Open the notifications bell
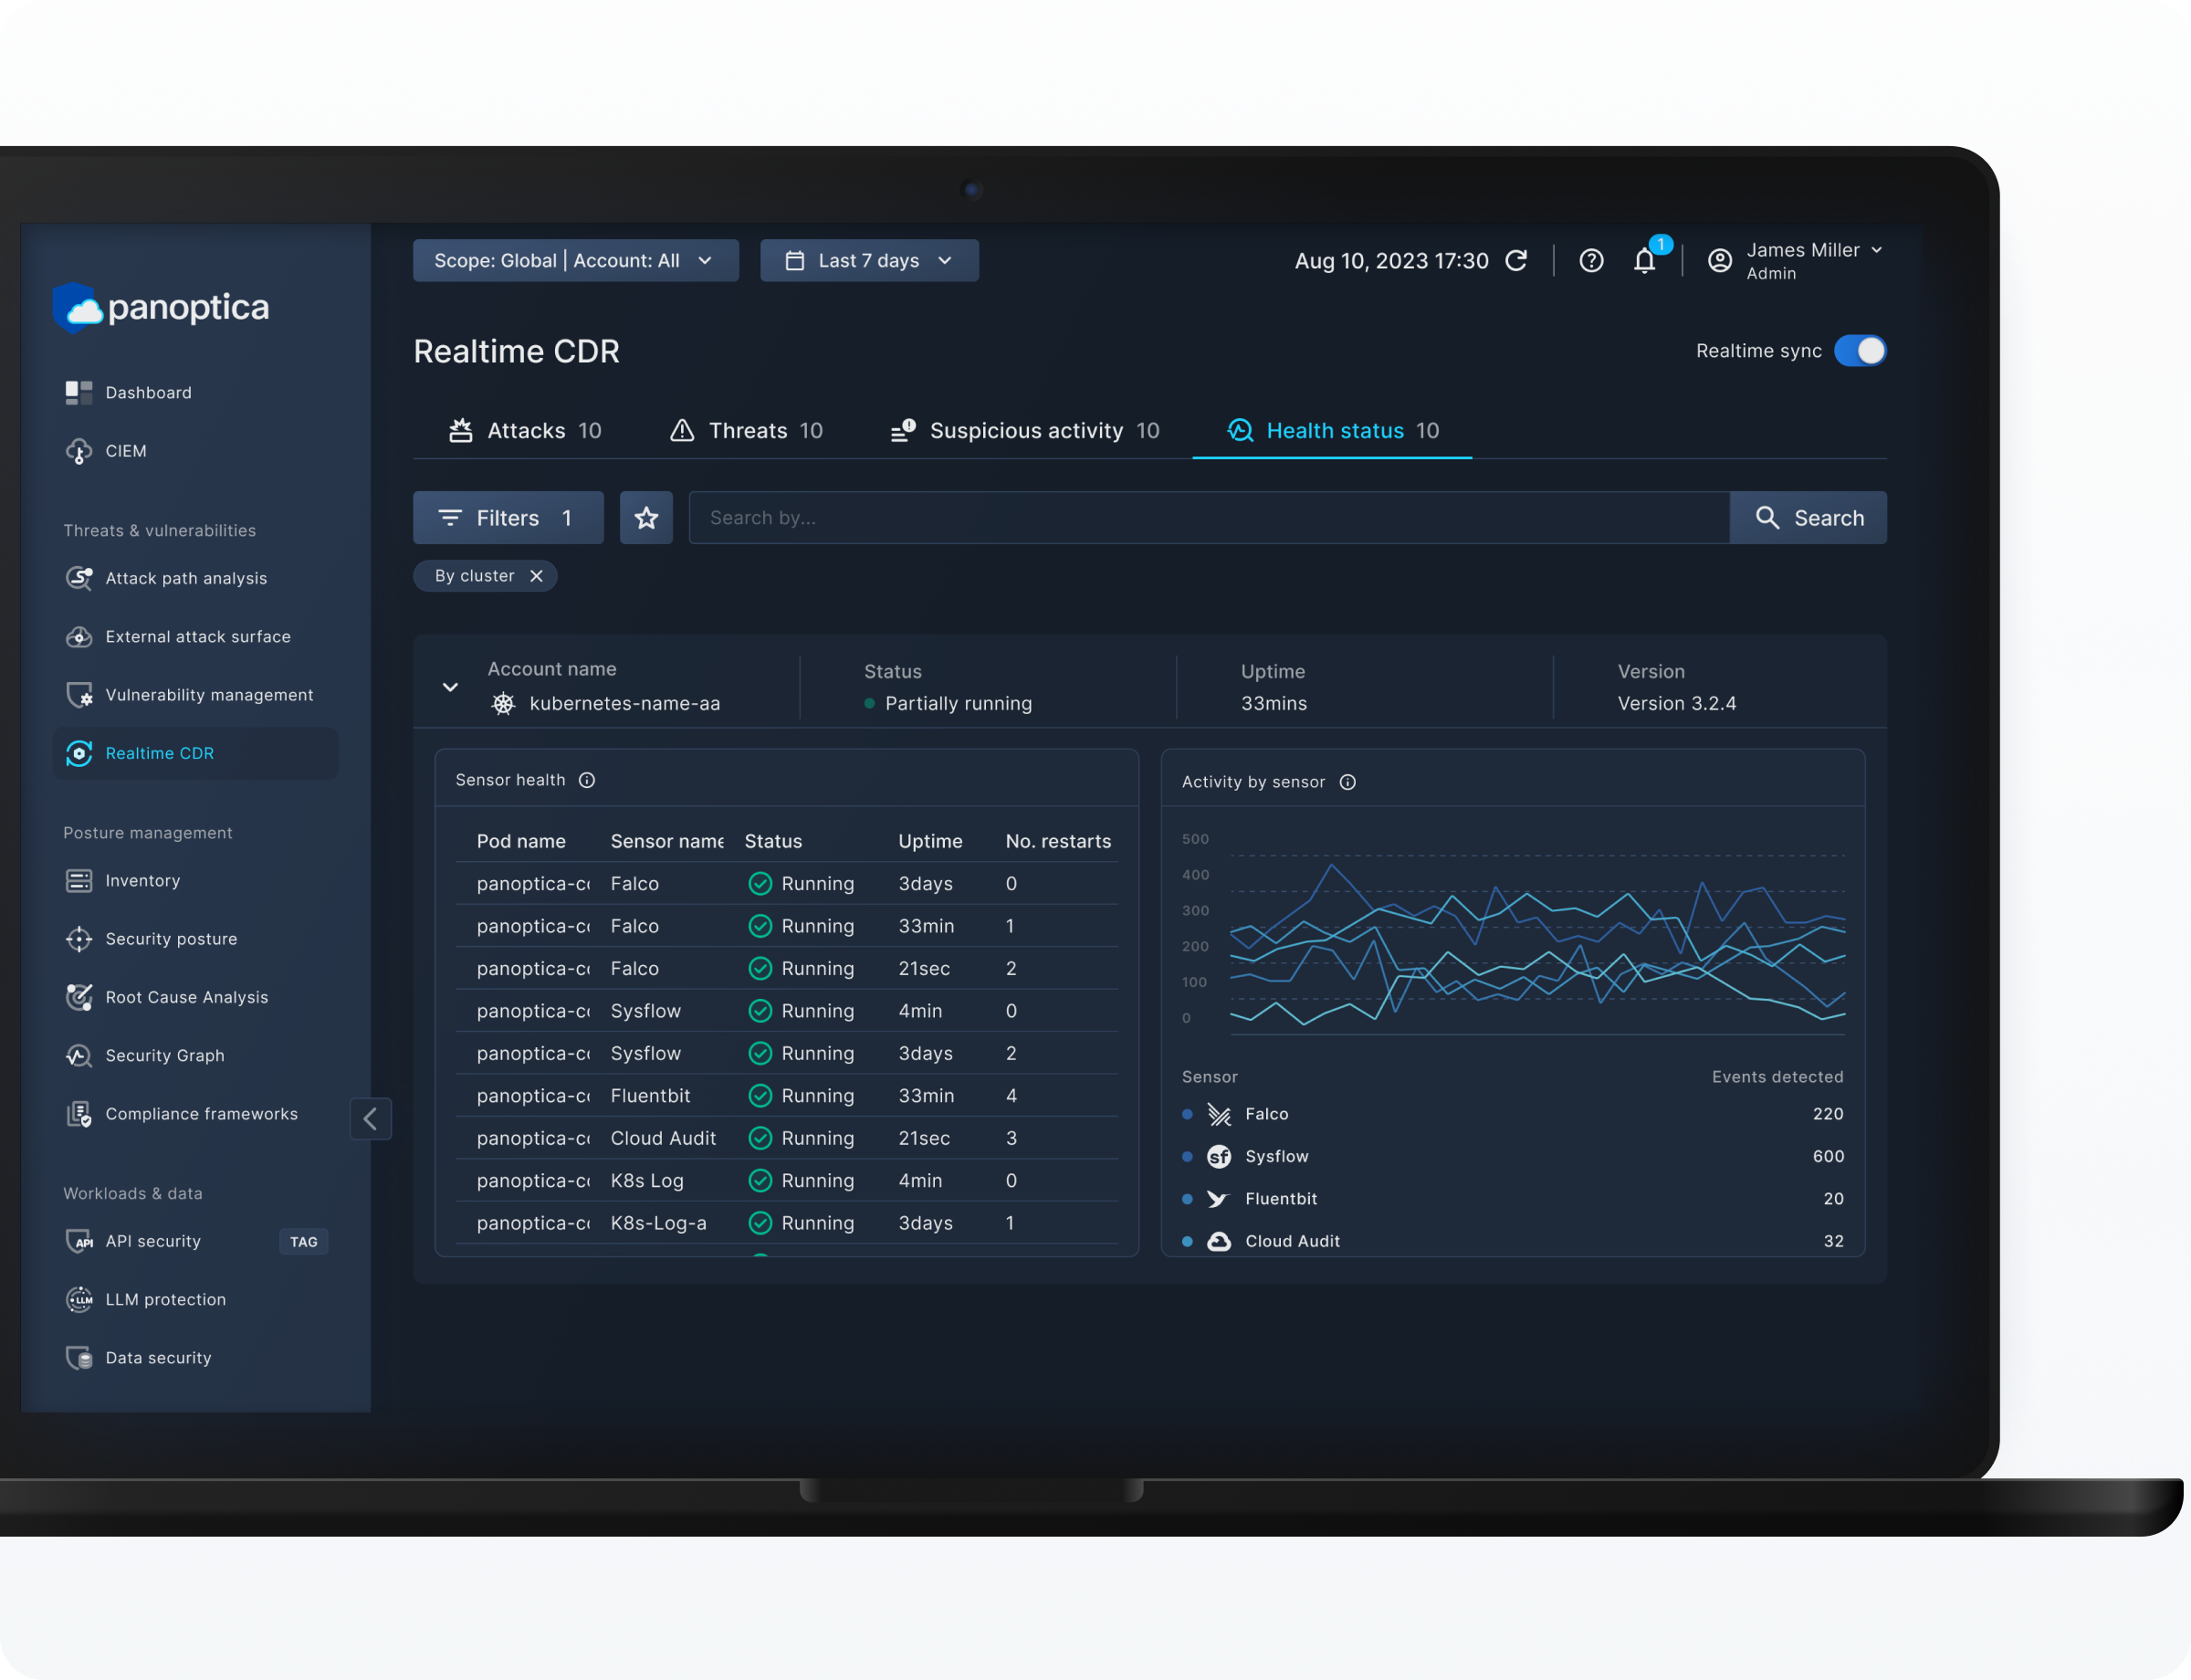Screen dimensions: 2191x1680 click(1645, 260)
